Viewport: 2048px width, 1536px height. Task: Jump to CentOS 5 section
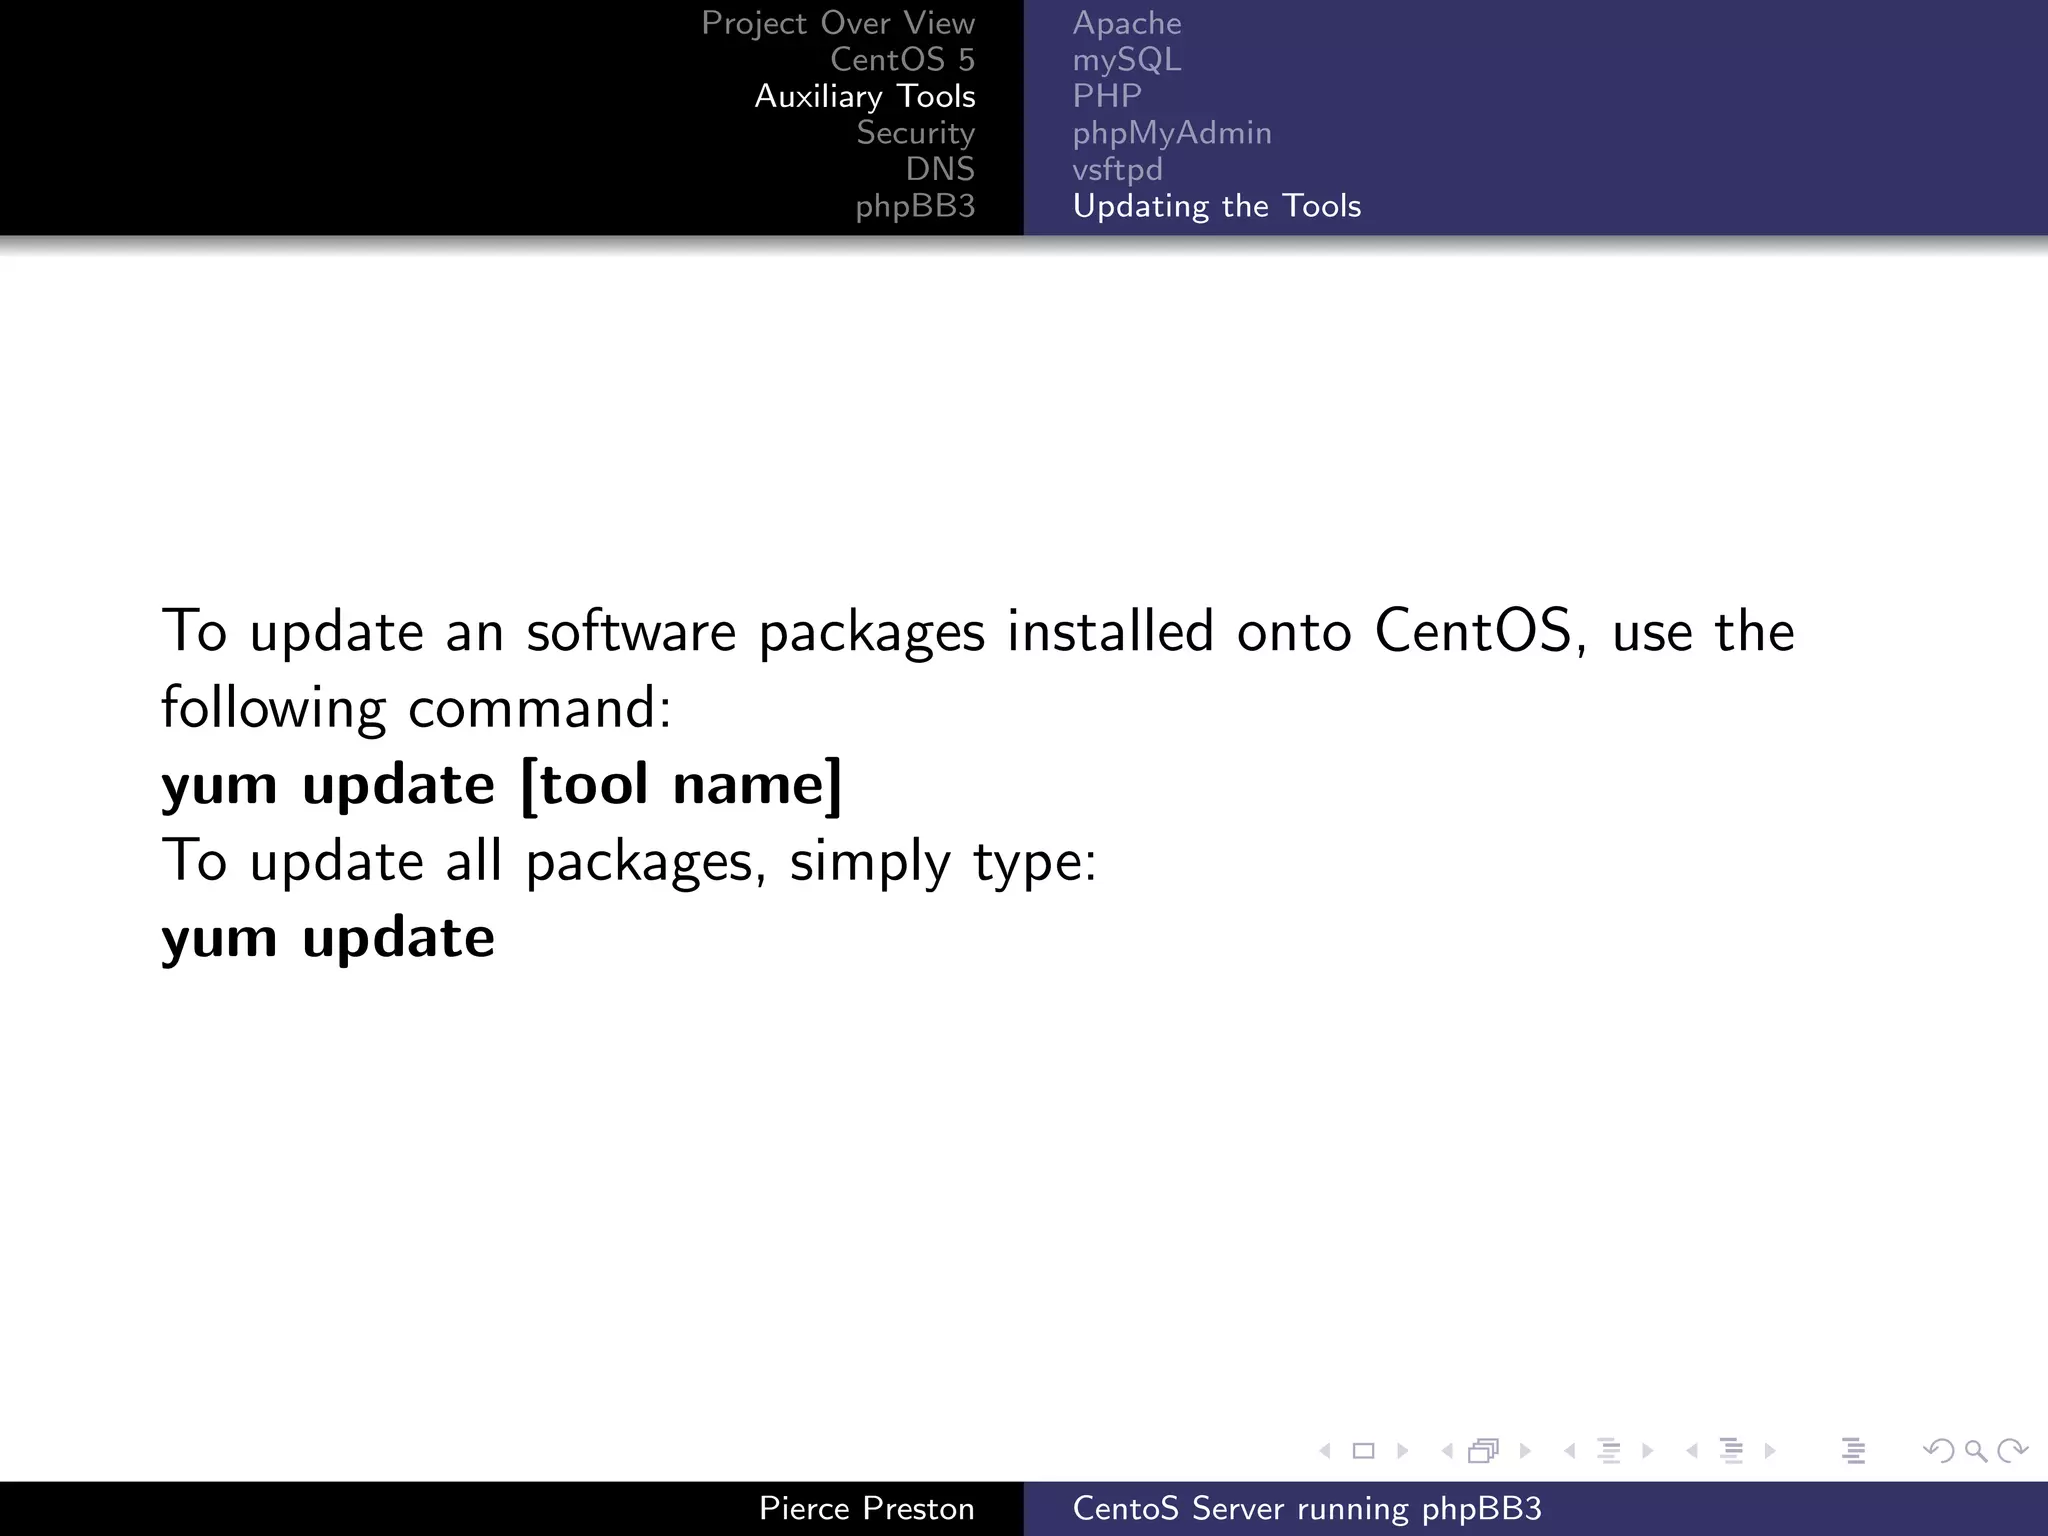[x=902, y=59]
